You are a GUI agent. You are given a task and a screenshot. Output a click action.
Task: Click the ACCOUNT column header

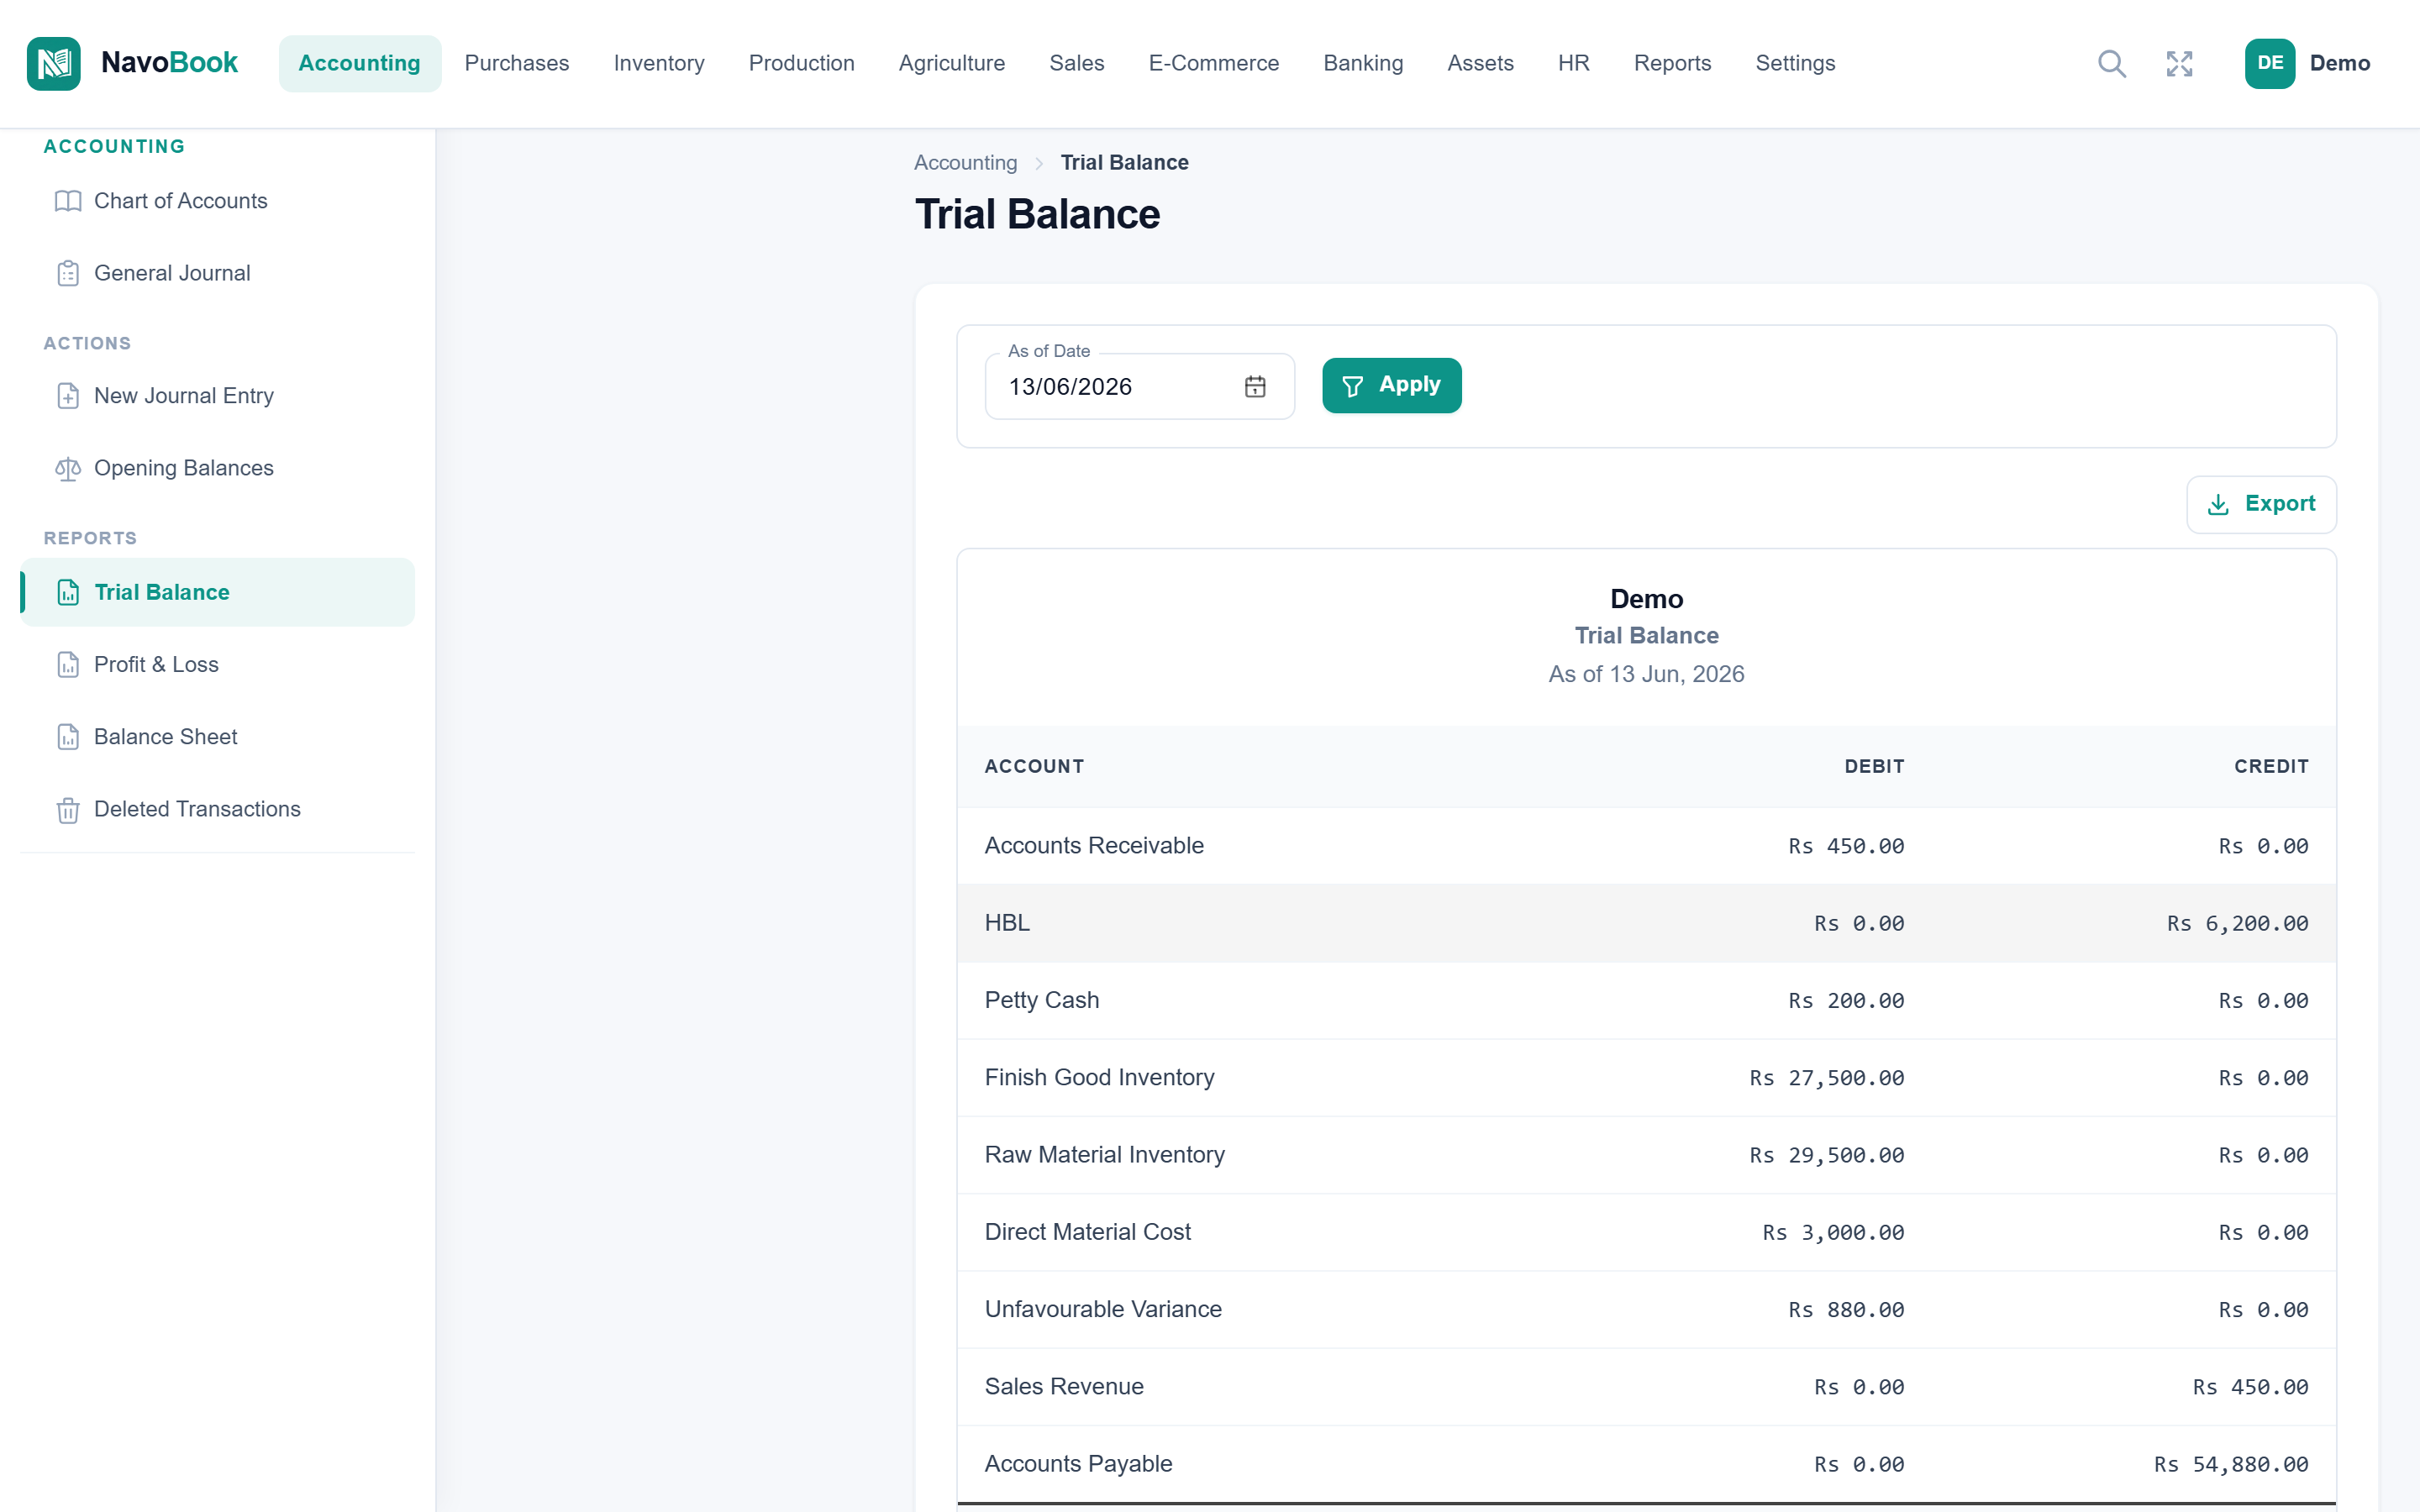pyautogui.click(x=1034, y=766)
